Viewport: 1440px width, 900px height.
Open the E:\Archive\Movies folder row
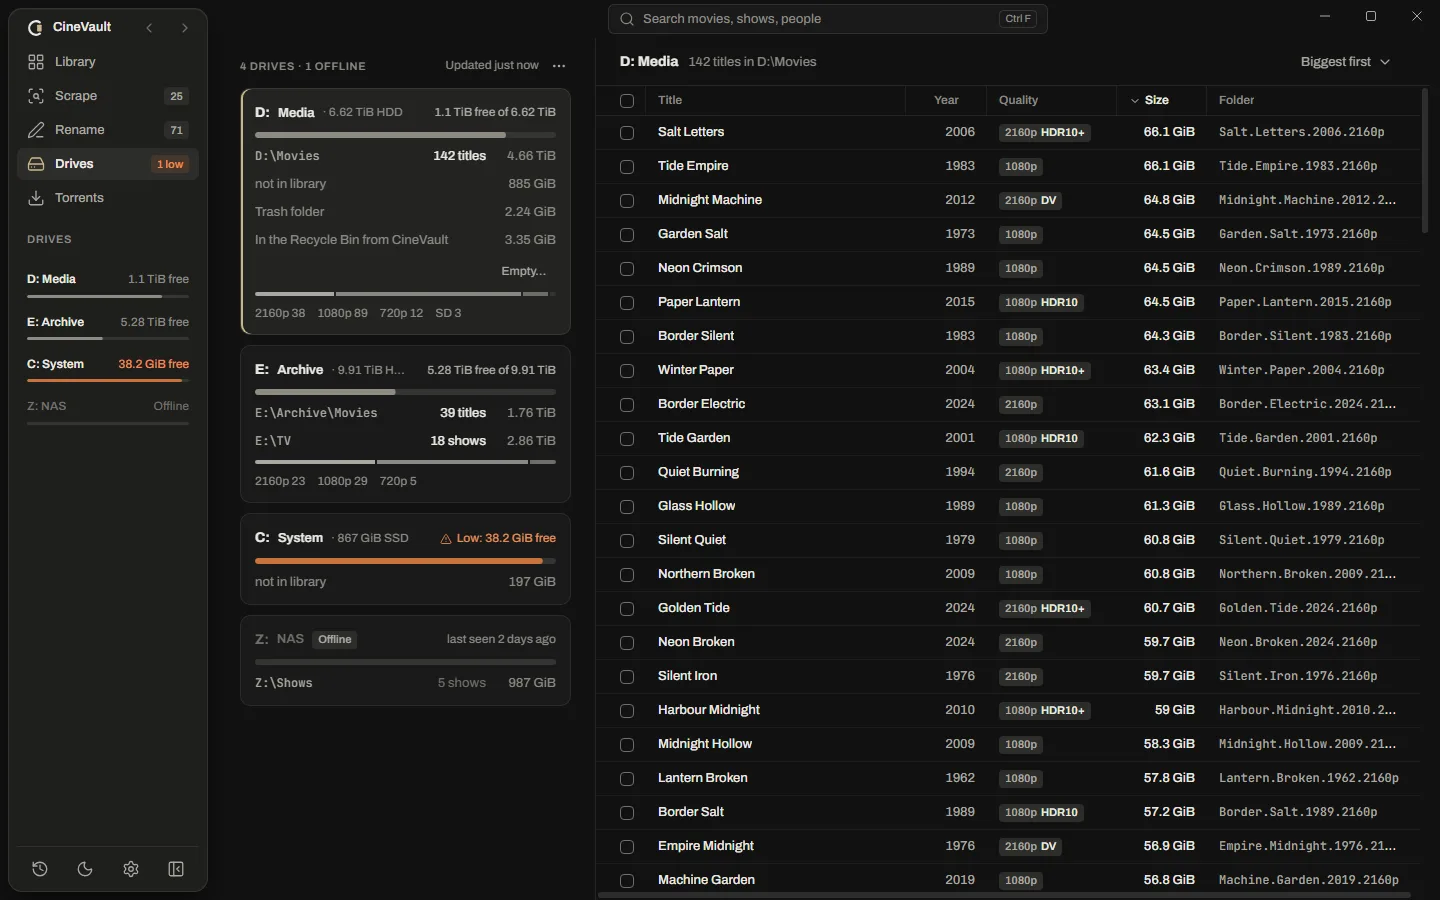405,413
